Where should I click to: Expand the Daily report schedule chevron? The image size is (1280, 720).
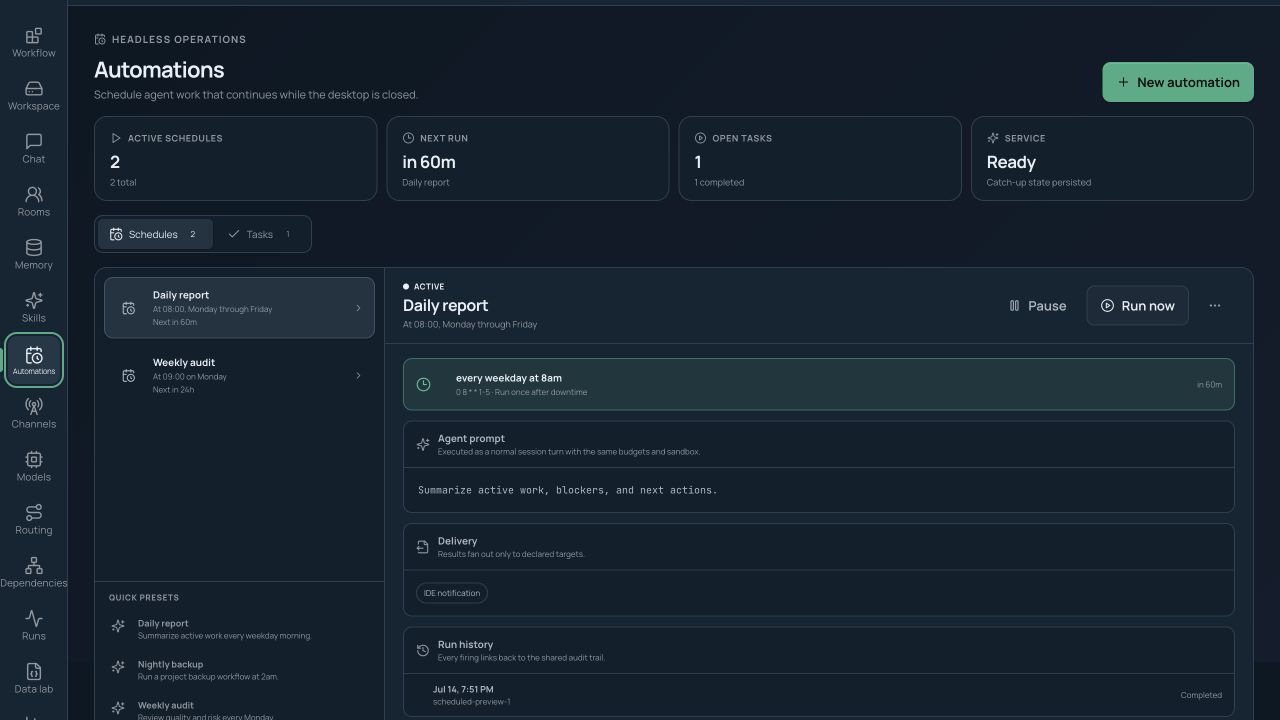point(358,308)
